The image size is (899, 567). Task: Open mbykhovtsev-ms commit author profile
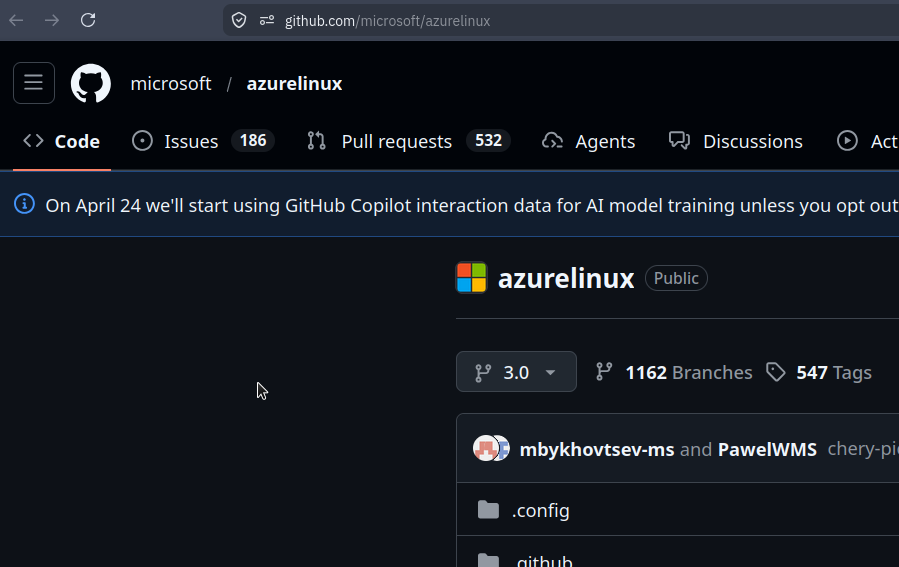pos(597,449)
